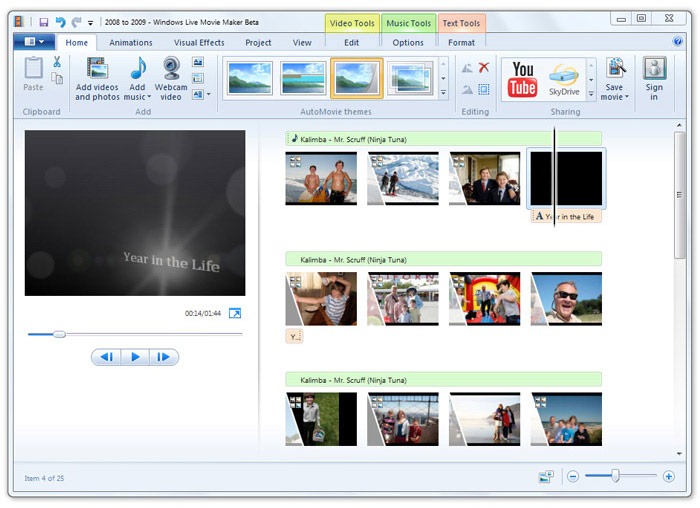Open the View tab

coord(302,42)
